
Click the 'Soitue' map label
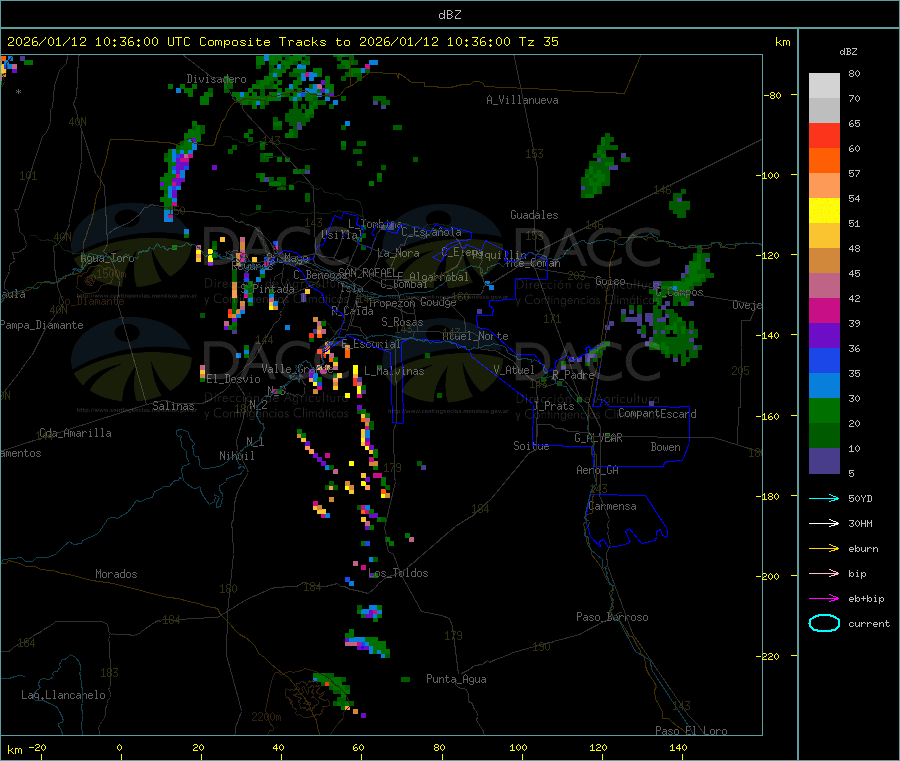click(x=532, y=446)
